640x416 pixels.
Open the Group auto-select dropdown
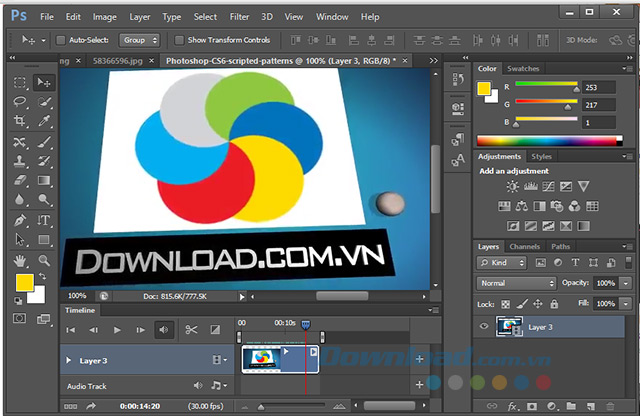pos(139,40)
